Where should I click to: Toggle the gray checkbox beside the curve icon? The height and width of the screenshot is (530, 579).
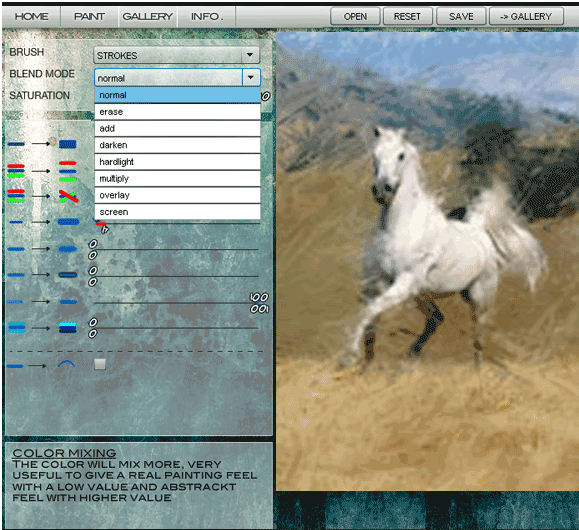(x=100, y=364)
